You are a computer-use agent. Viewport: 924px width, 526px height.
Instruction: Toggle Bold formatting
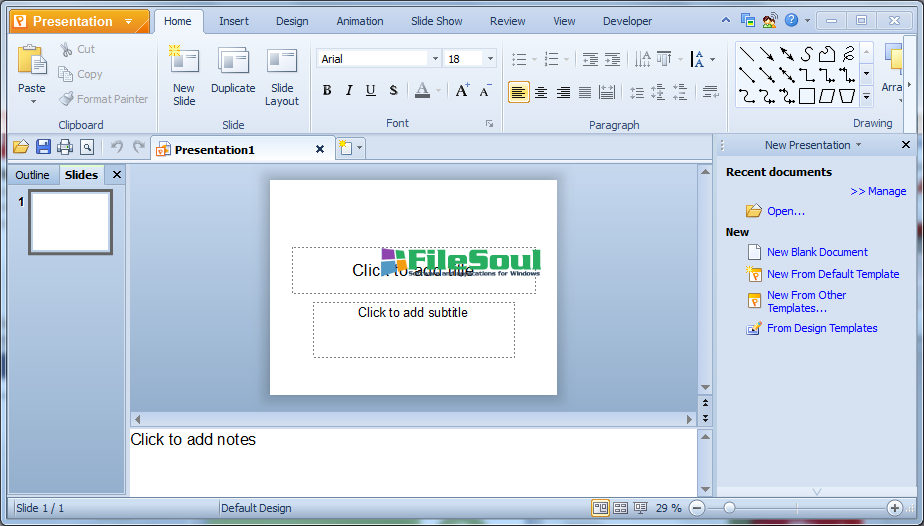tap(327, 91)
